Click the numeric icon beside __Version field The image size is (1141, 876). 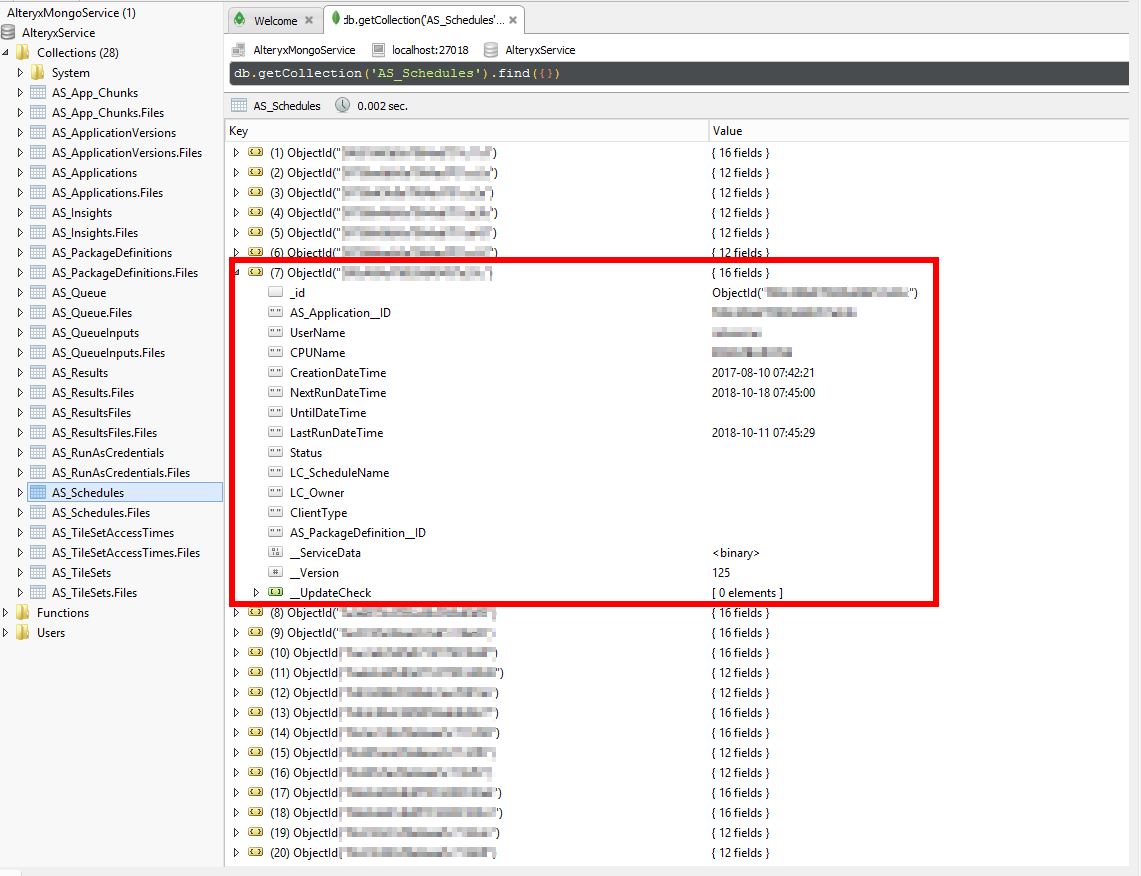(x=275, y=572)
